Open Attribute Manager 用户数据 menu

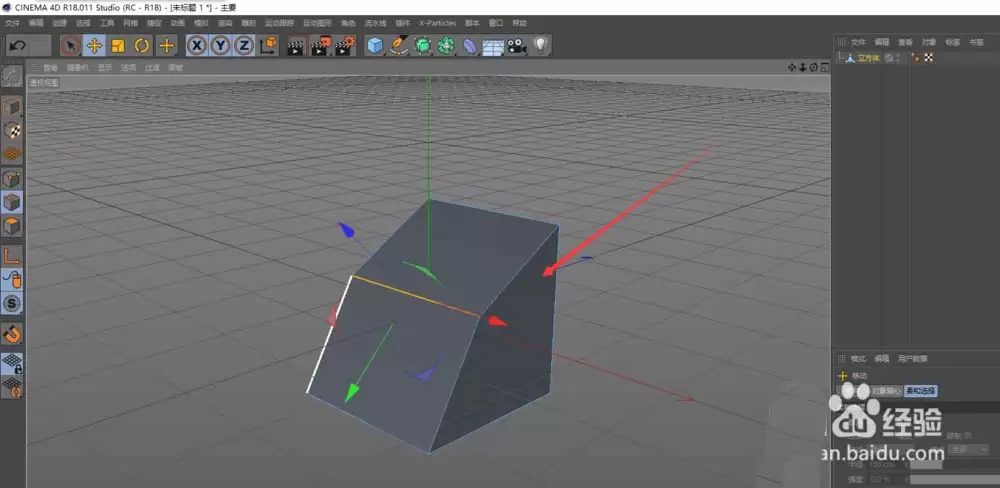click(x=913, y=359)
